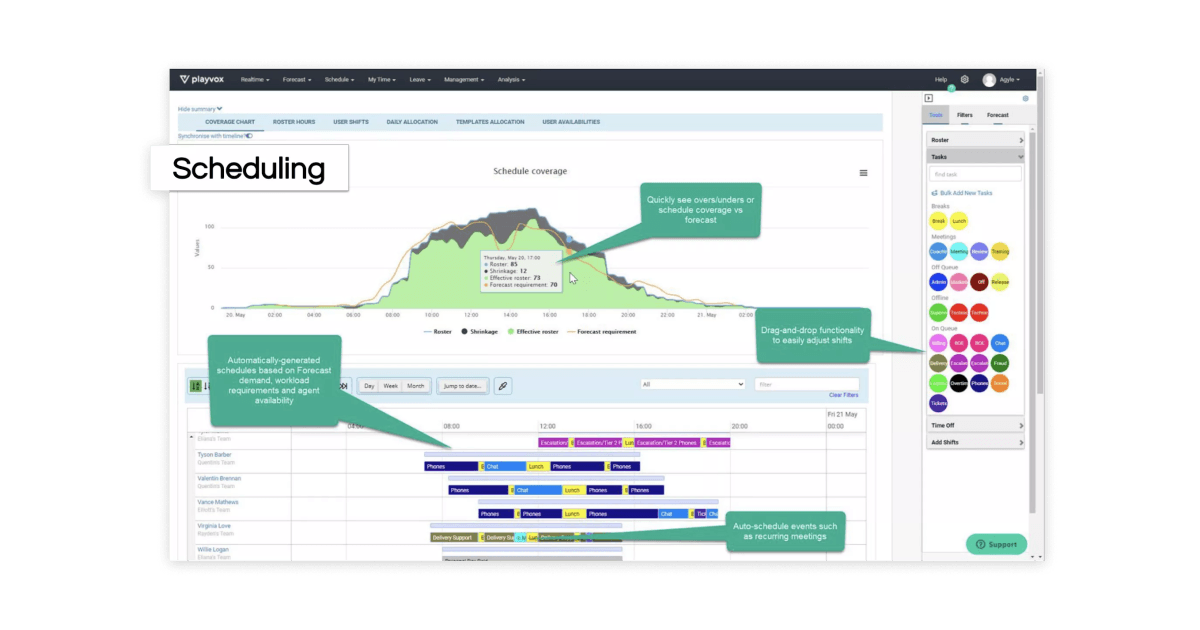Screen dimensions: 1200x630
Task: Click the green sort icon in schedule toolbar
Action: (196, 385)
